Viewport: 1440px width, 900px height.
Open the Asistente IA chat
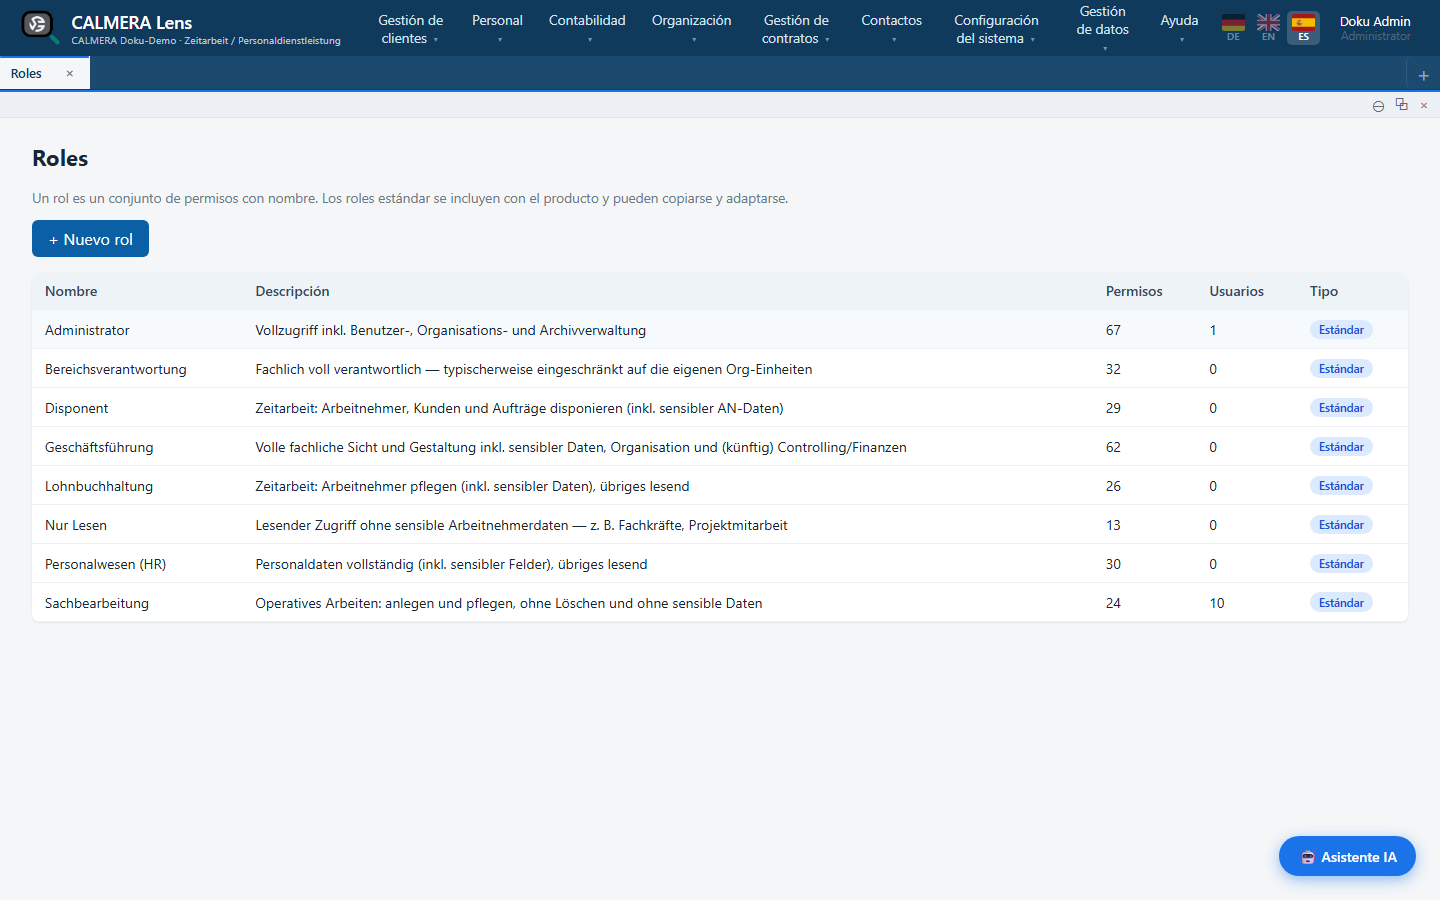click(1347, 856)
